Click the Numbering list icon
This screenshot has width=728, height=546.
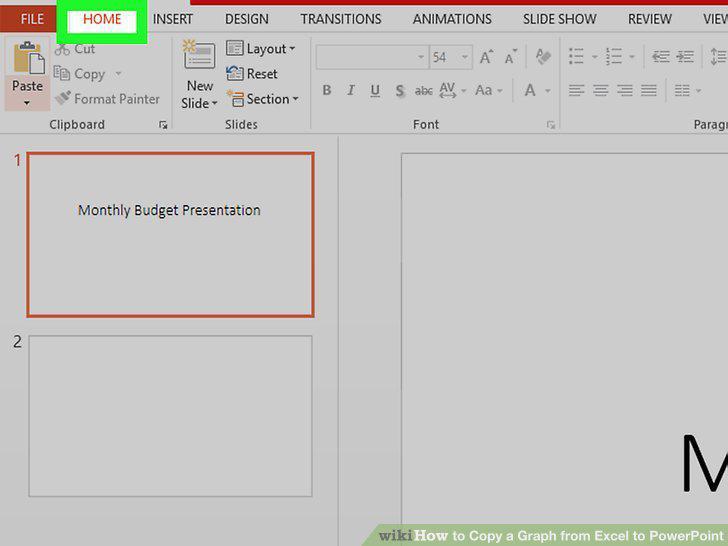click(613, 57)
